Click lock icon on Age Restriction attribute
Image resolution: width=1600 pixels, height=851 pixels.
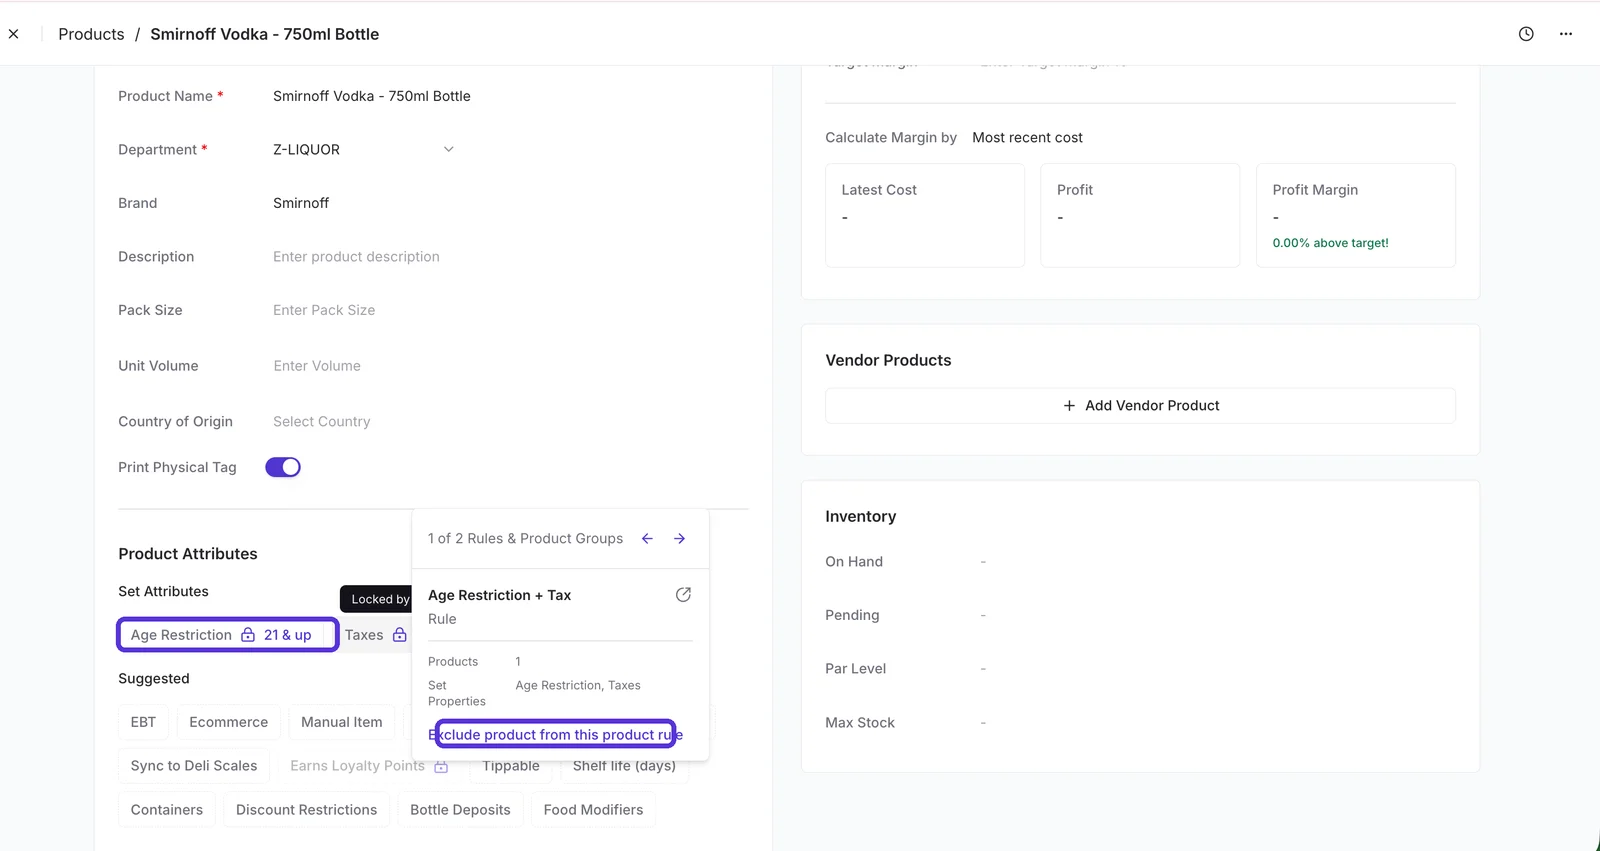248,635
